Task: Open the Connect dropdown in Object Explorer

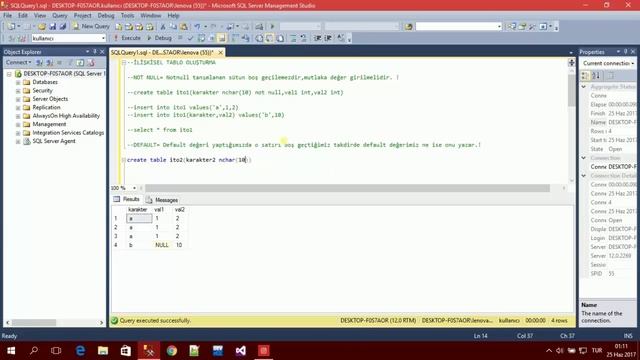Action: click(x=18, y=62)
